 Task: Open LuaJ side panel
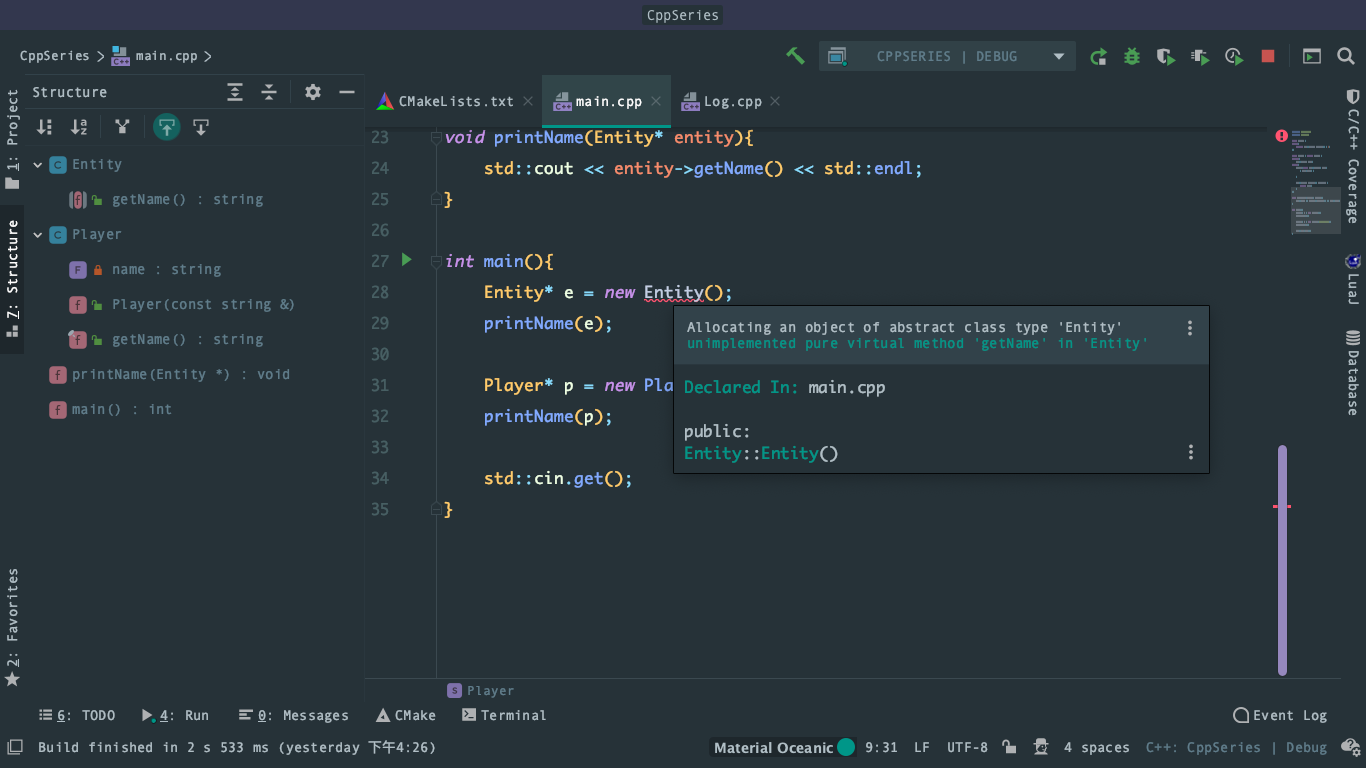[x=1352, y=279]
